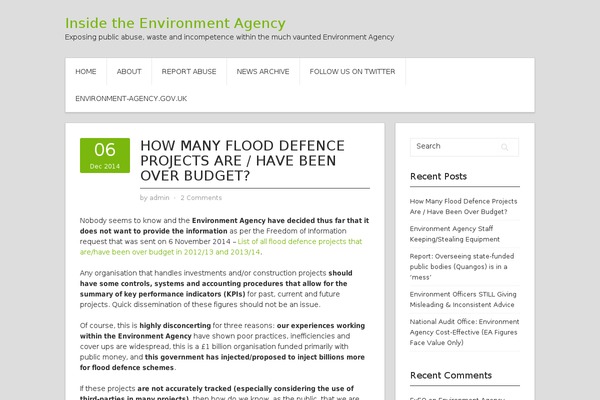Open recent post Report: Overseeing state-funded public bodies
This screenshot has width=600, height=400.
462,266
